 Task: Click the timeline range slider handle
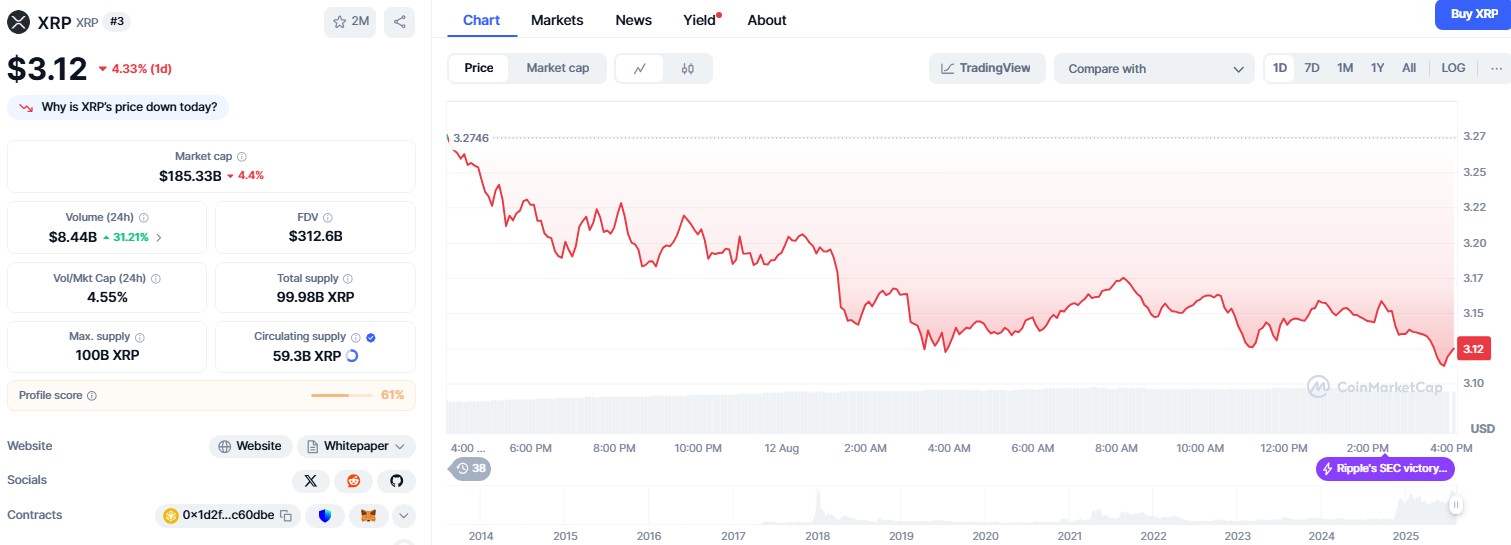1456,506
